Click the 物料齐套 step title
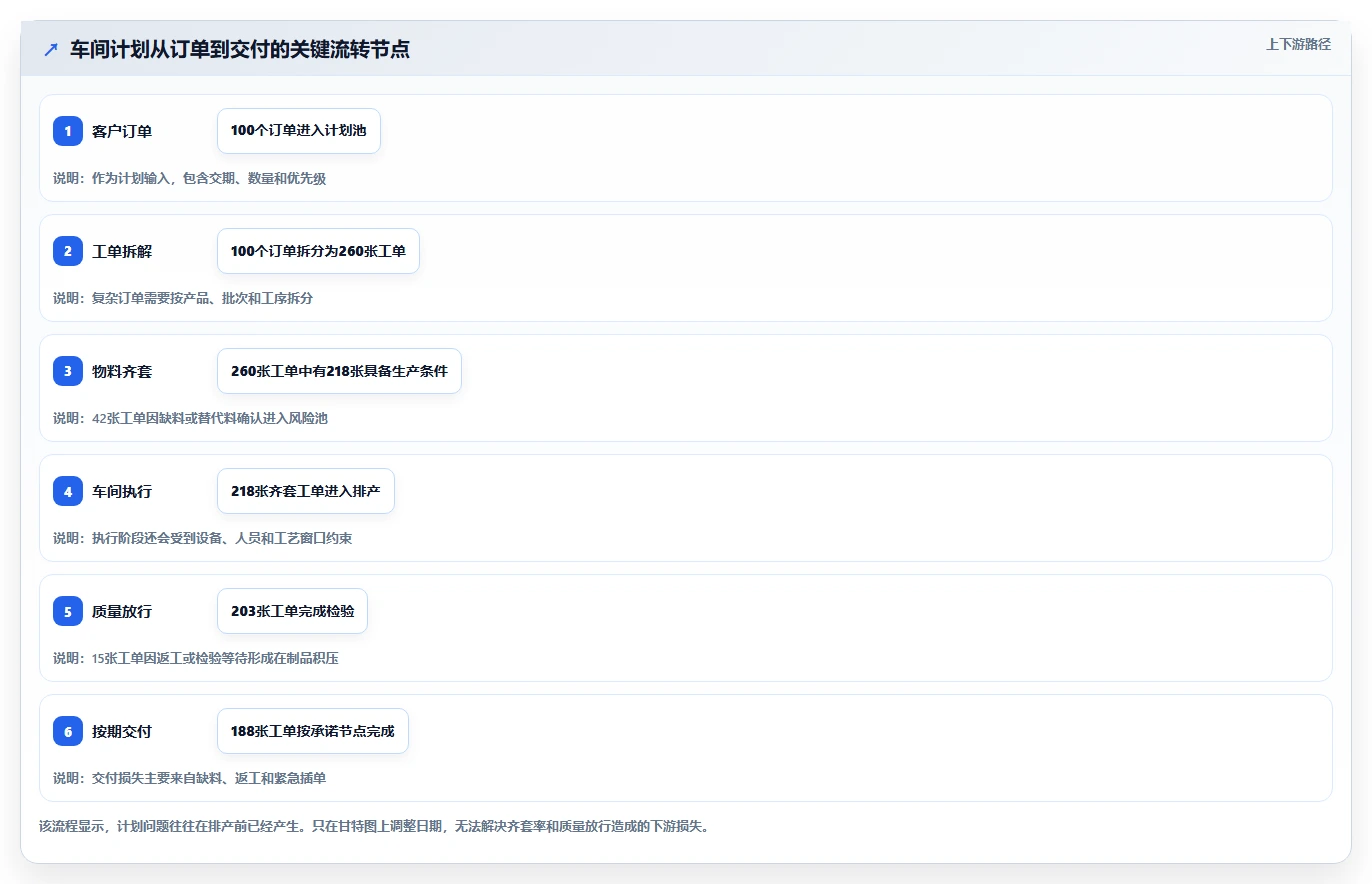1372x884 pixels. pos(122,371)
